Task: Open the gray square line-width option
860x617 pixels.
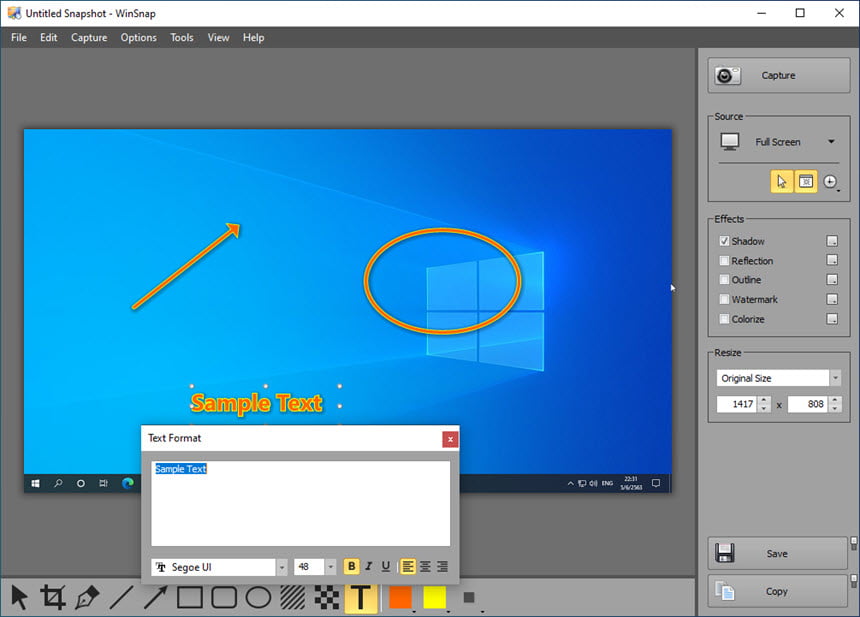Action: [468, 597]
